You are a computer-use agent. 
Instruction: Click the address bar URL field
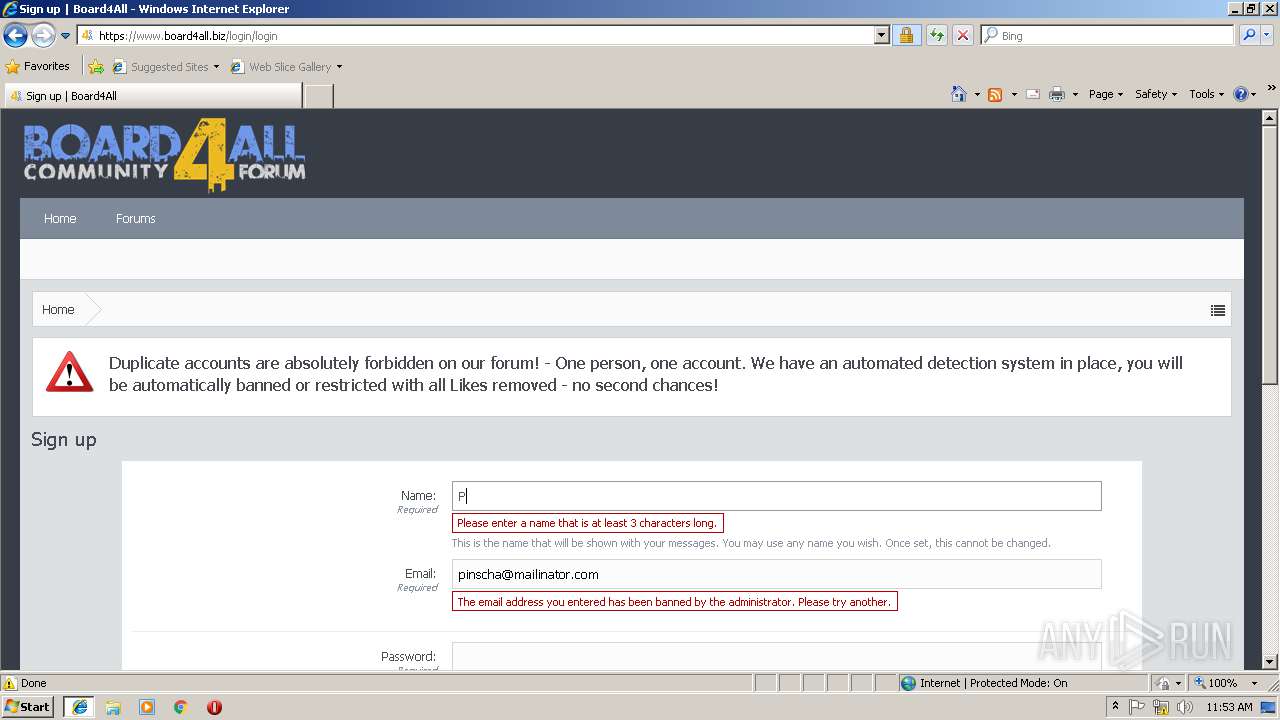coord(477,35)
